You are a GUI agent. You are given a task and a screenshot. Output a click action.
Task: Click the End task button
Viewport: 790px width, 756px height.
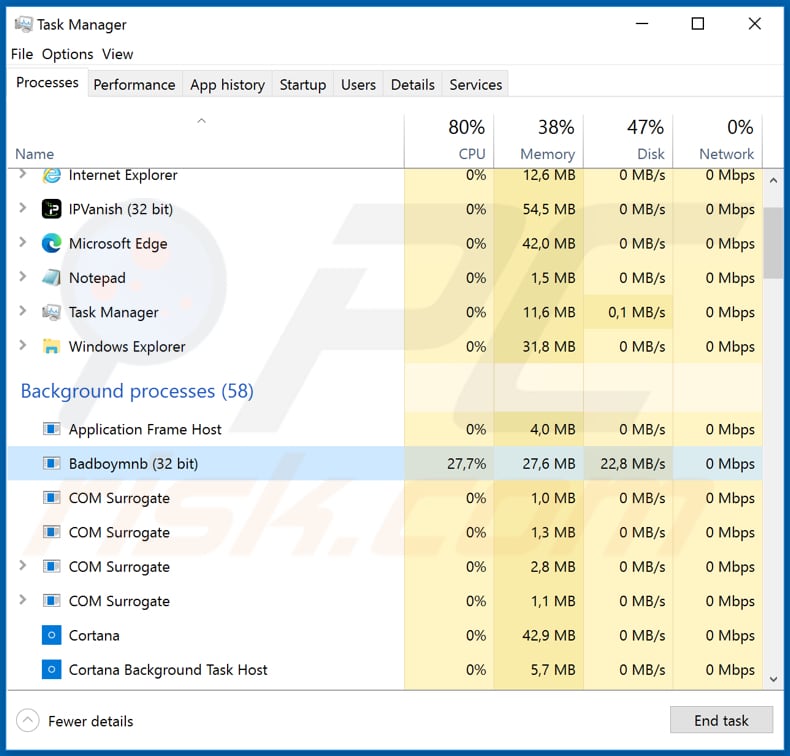(721, 720)
